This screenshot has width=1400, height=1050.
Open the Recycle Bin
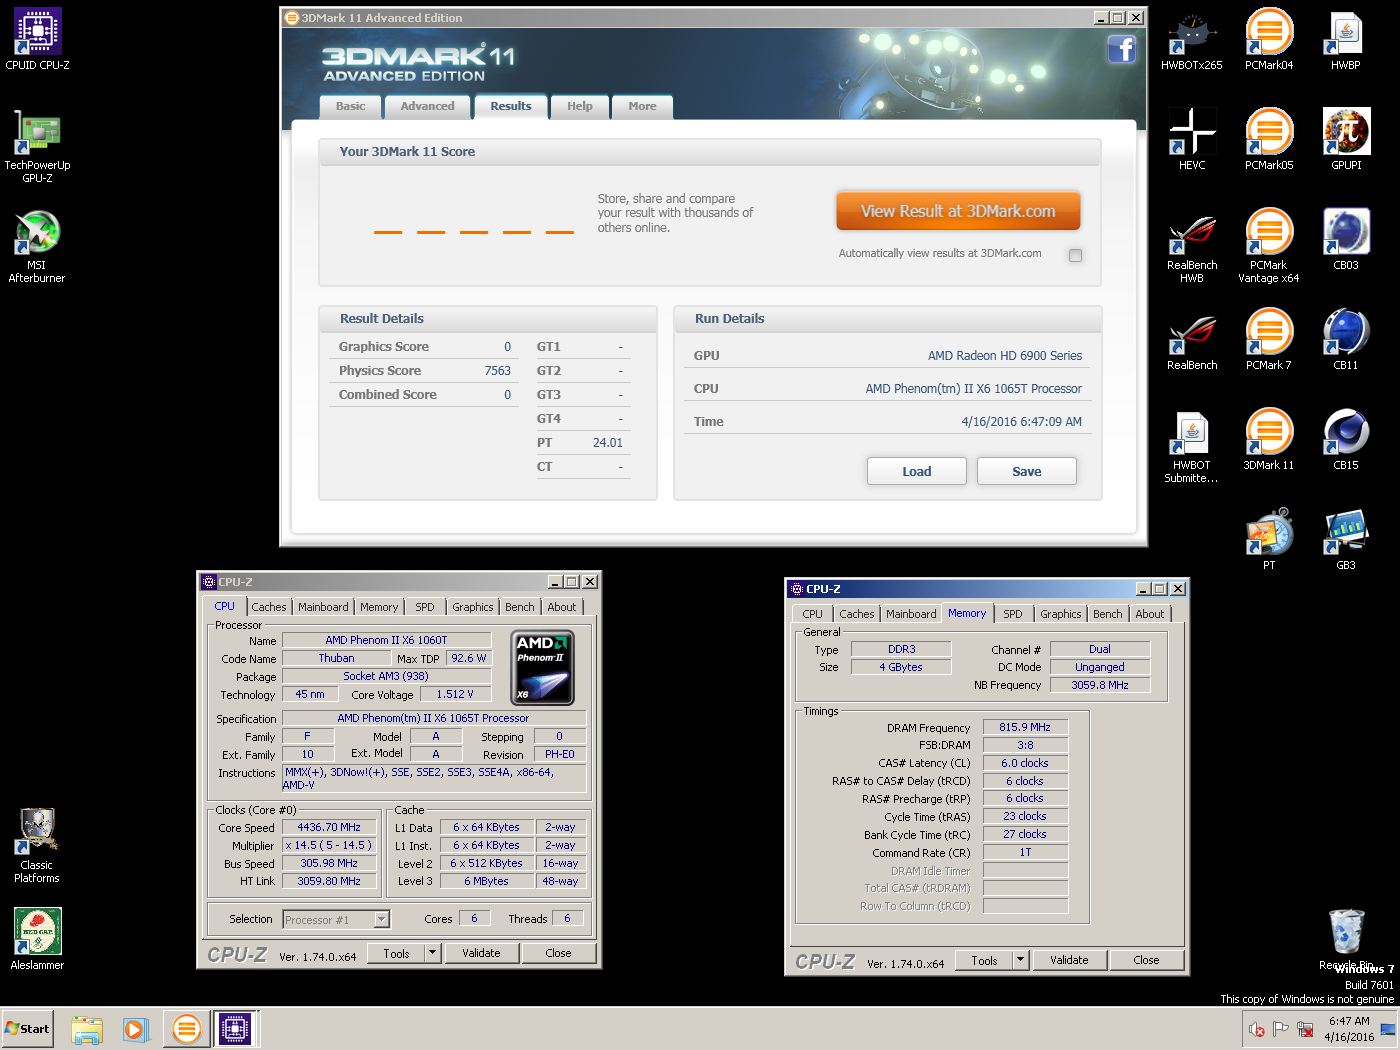click(x=1346, y=939)
